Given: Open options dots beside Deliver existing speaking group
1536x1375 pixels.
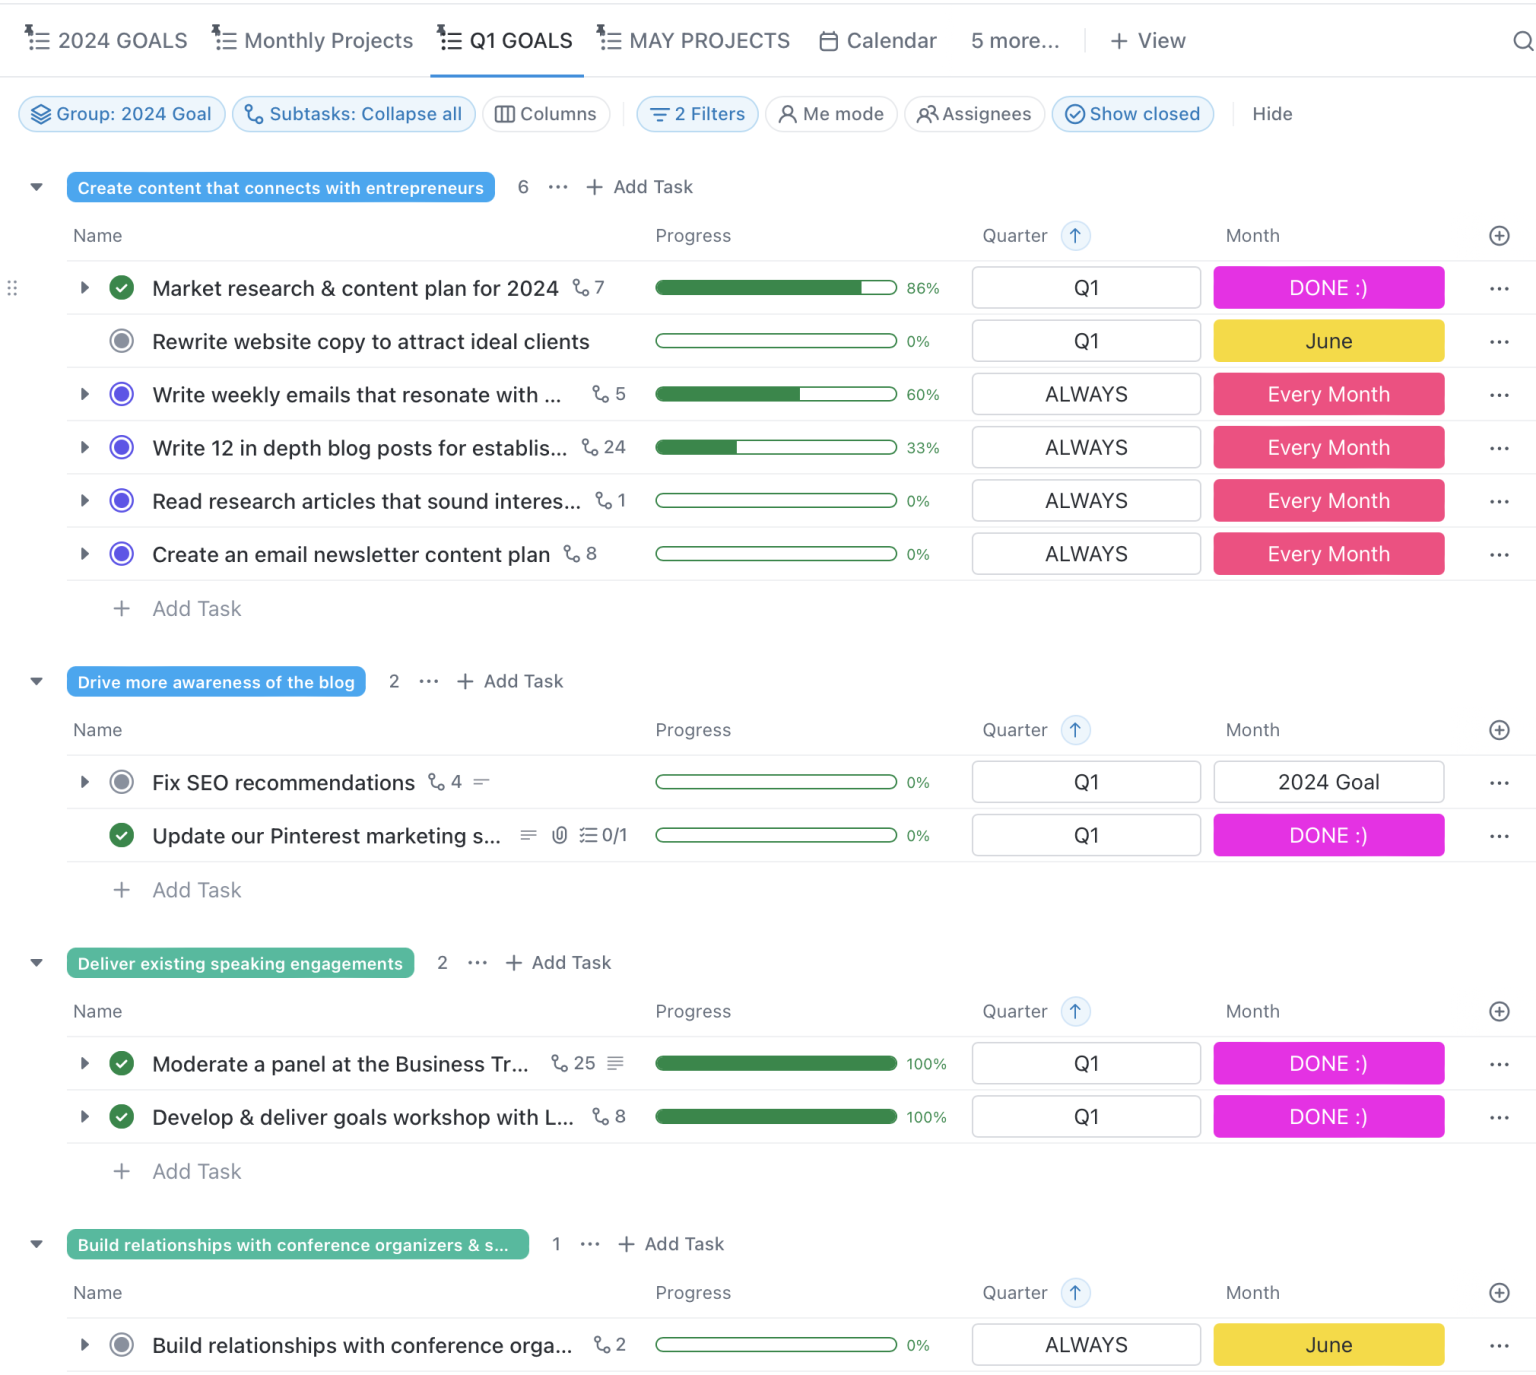Looking at the screenshot, I should click(478, 963).
